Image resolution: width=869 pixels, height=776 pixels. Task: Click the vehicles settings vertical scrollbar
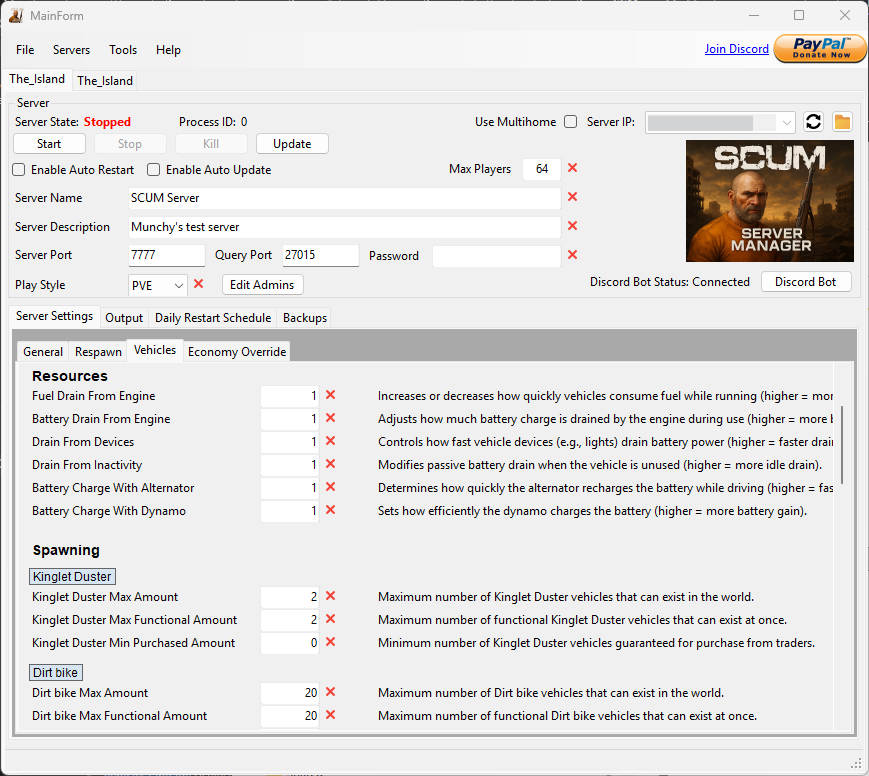pyautogui.click(x=842, y=445)
